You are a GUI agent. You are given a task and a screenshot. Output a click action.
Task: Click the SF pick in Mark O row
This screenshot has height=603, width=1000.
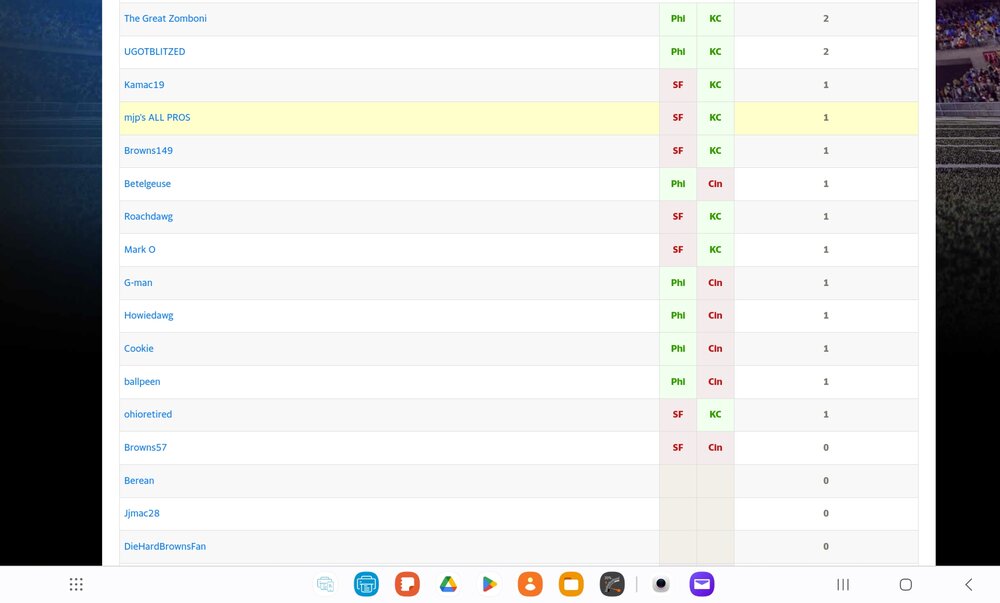click(x=678, y=249)
